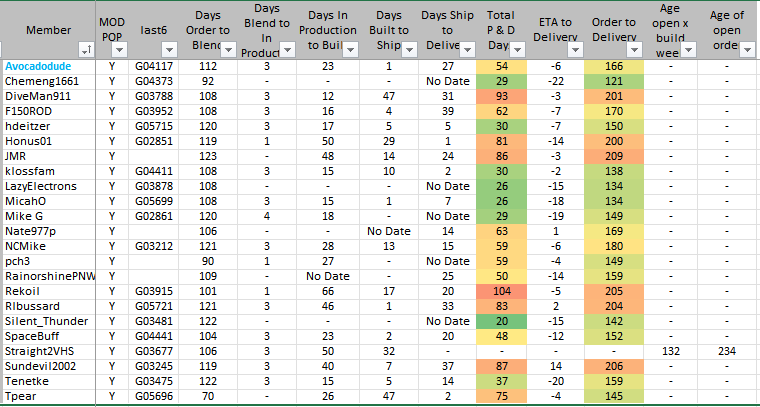Open Age open x build week filter
Viewport: 760px width, 407px height.
tap(689, 49)
